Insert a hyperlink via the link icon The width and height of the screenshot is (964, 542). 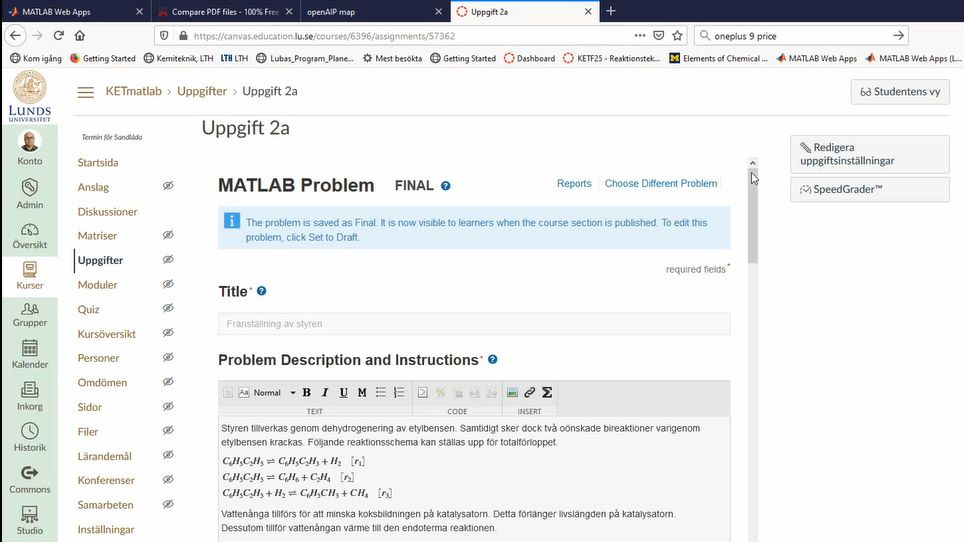530,393
